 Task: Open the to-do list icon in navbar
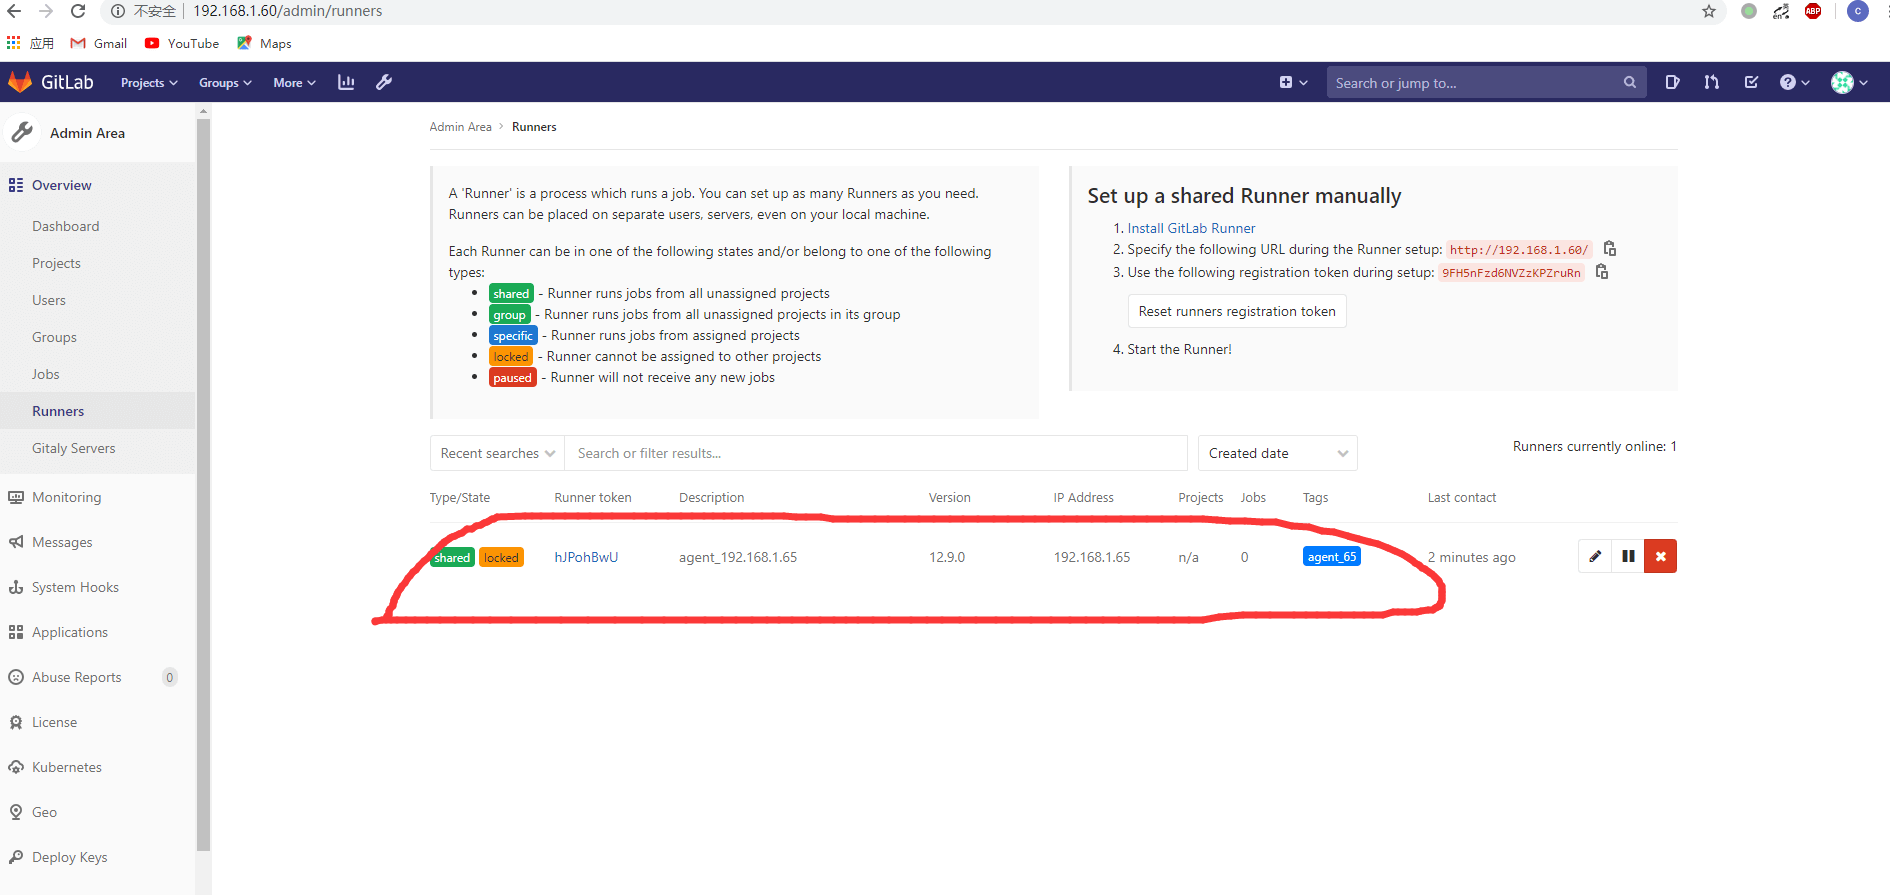point(1751,82)
